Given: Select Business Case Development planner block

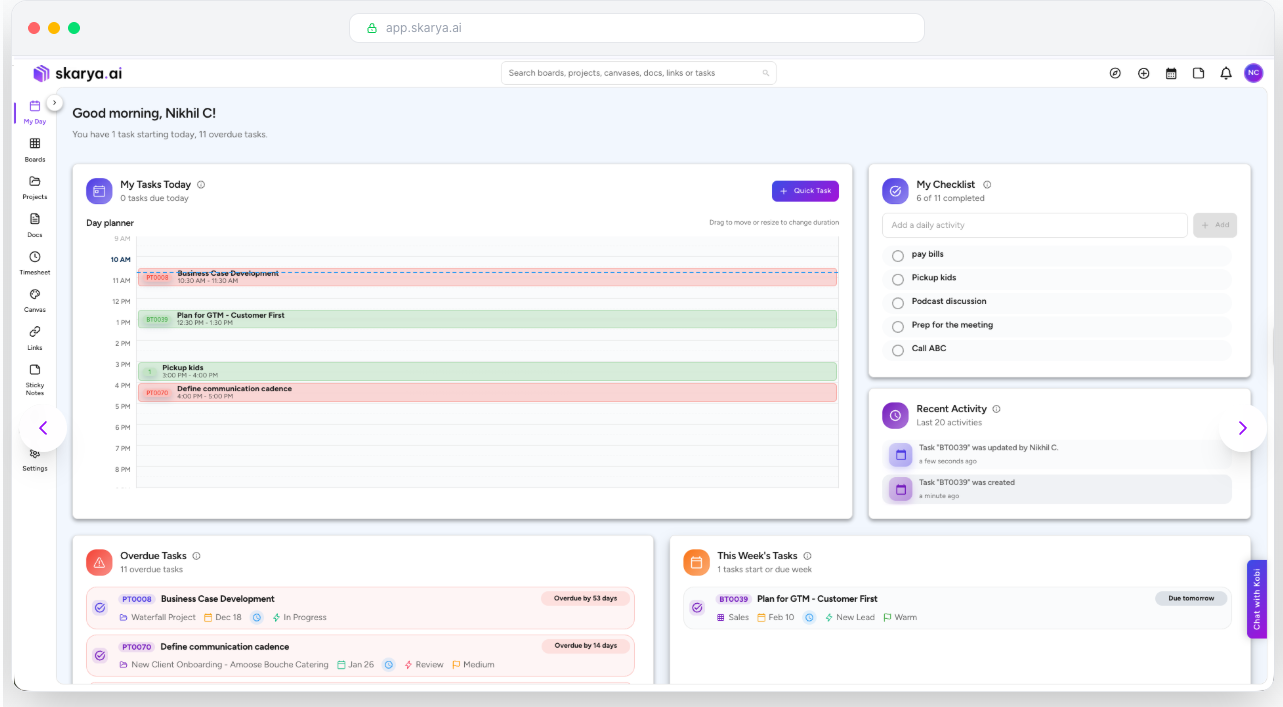Looking at the screenshot, I should 487,277.
